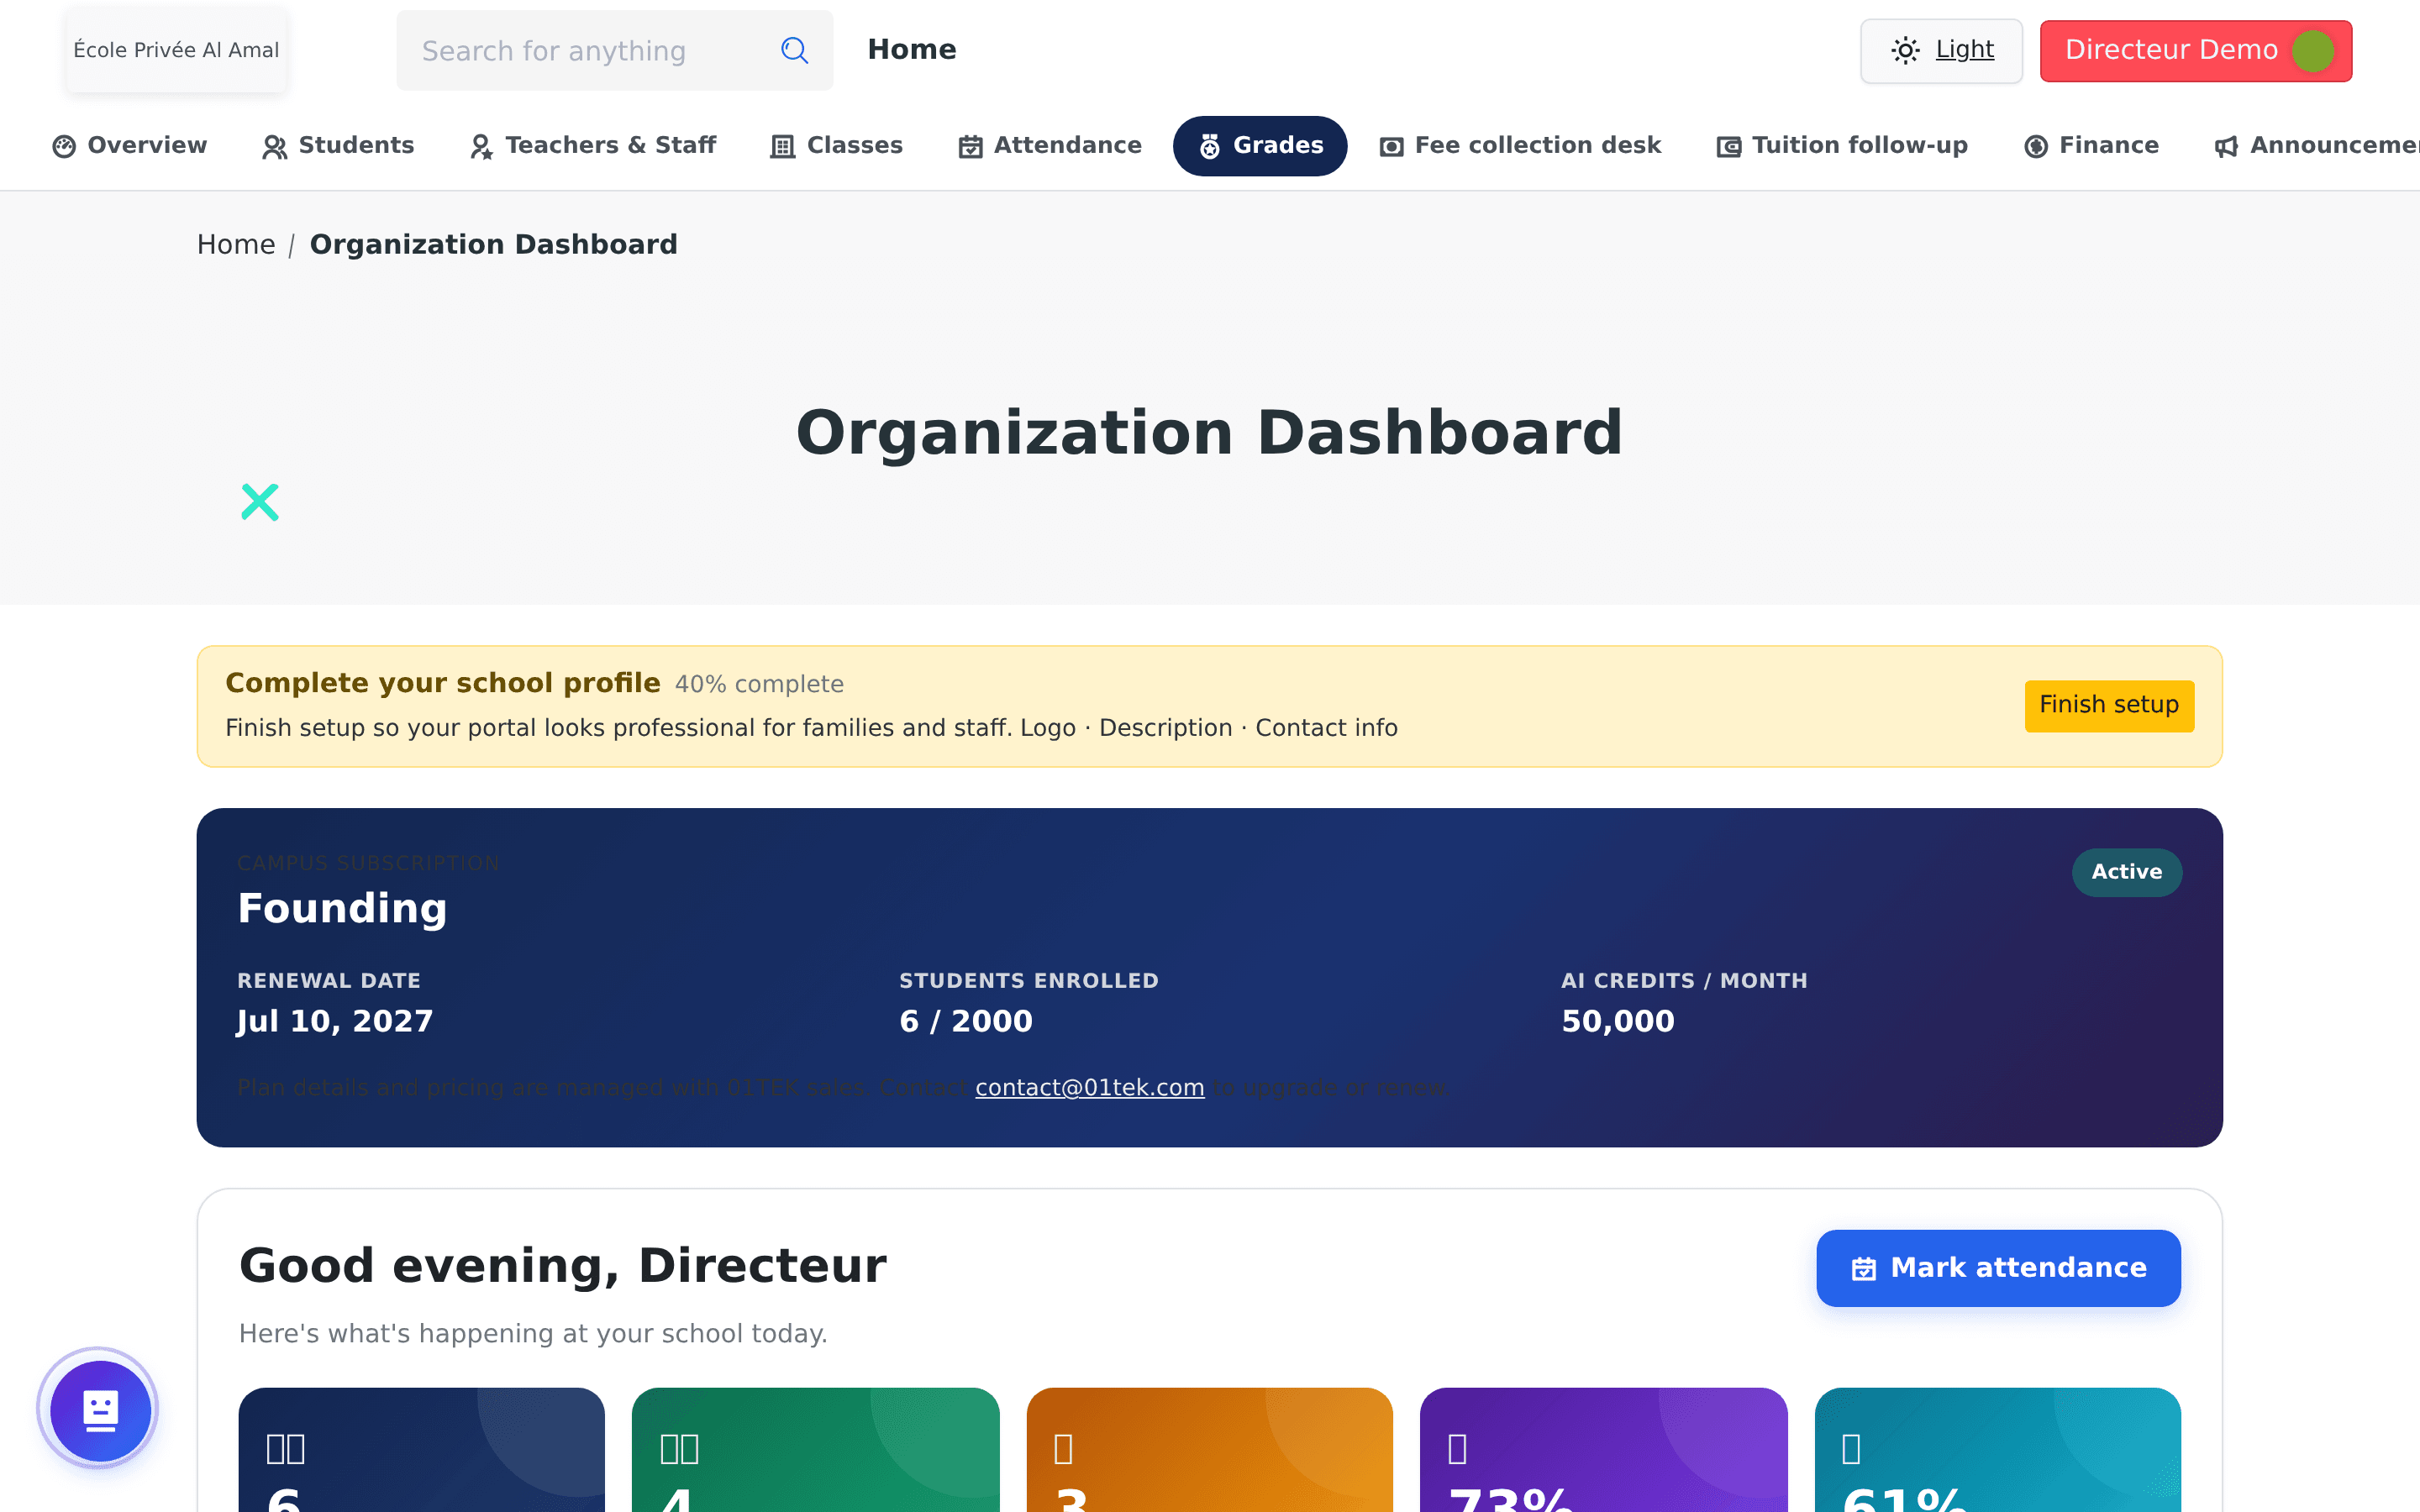Click the 50,000 AI credits value

pyautogui.click(x=1618, y=1021)
